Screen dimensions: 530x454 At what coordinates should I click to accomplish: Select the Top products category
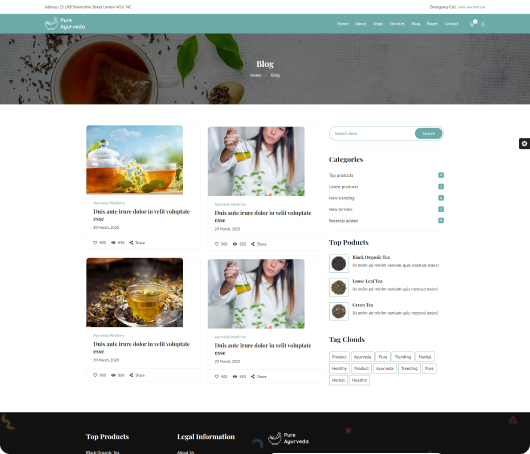[x=341, y=175]
